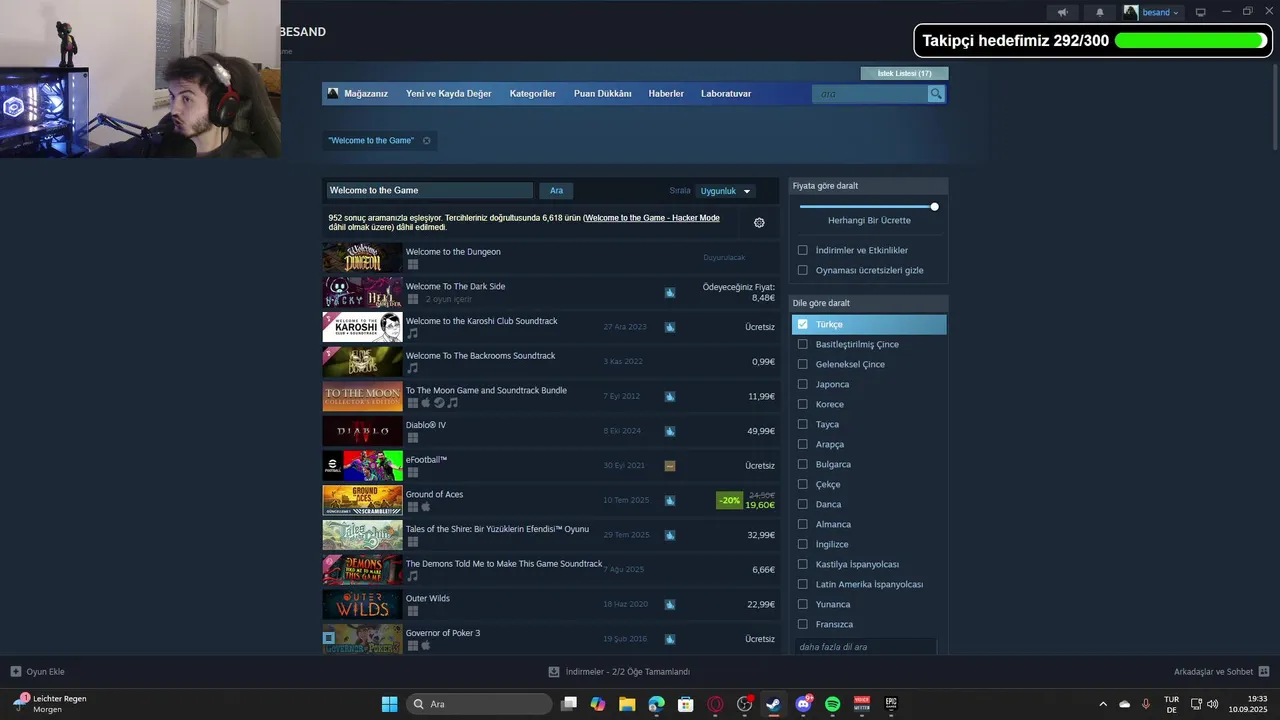Screen dimensions: 1280x720
Task: Open the Ground of Aces result
Action: tap(550, 500)
